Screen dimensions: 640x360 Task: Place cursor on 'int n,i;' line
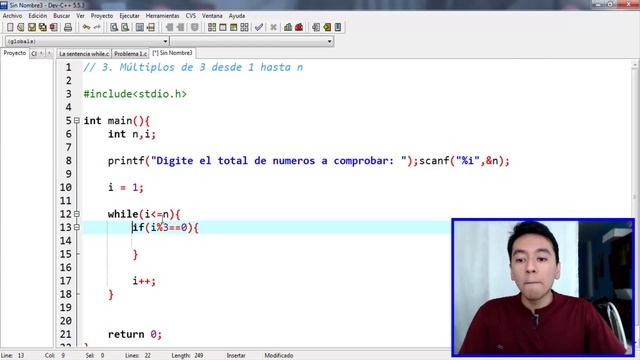pos(132,134)
